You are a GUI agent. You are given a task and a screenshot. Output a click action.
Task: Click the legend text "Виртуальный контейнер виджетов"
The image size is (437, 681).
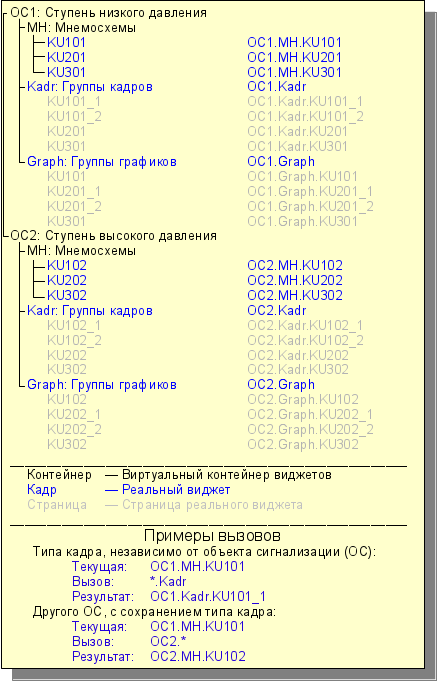[227, 475]
